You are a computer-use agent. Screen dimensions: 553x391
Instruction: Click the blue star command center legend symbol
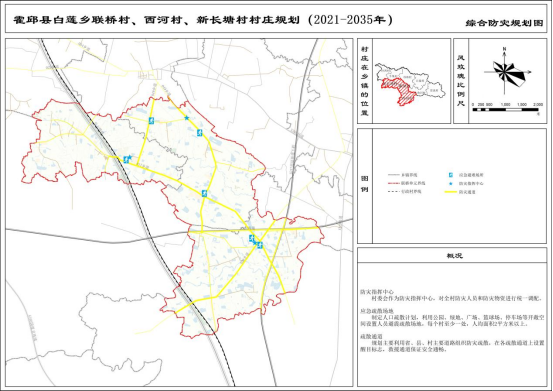click(x=451, y=183)
